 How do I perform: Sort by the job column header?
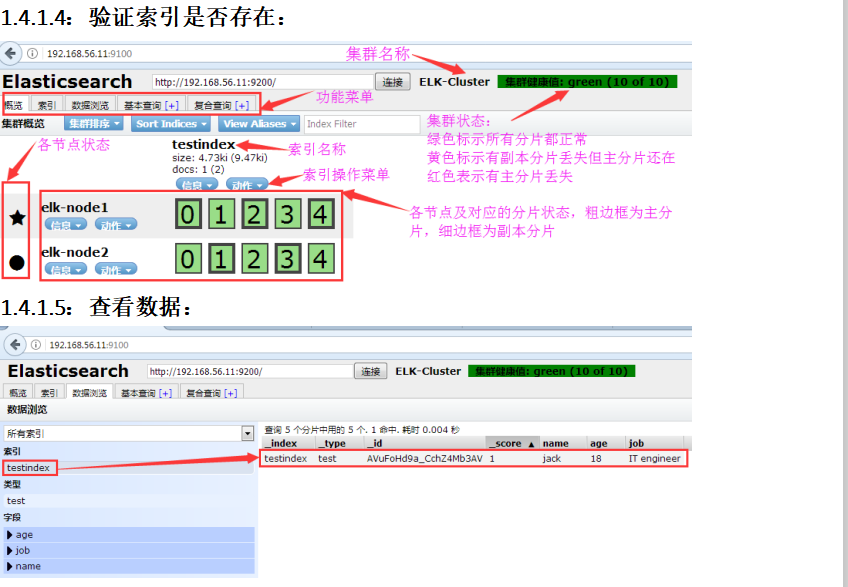[x=655, y=443]
